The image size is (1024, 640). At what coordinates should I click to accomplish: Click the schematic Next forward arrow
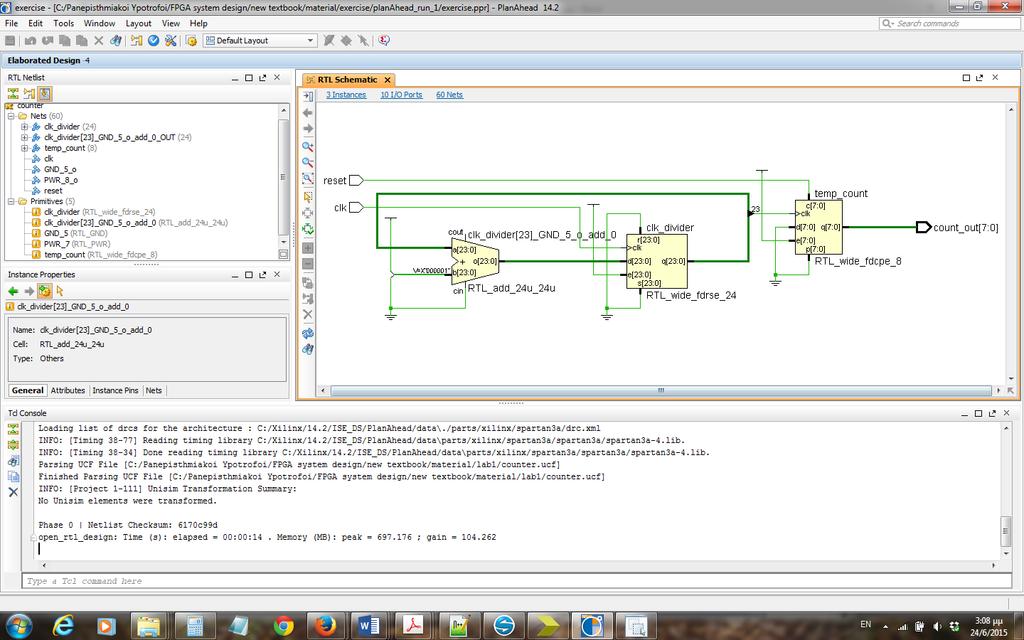[308, 129]
